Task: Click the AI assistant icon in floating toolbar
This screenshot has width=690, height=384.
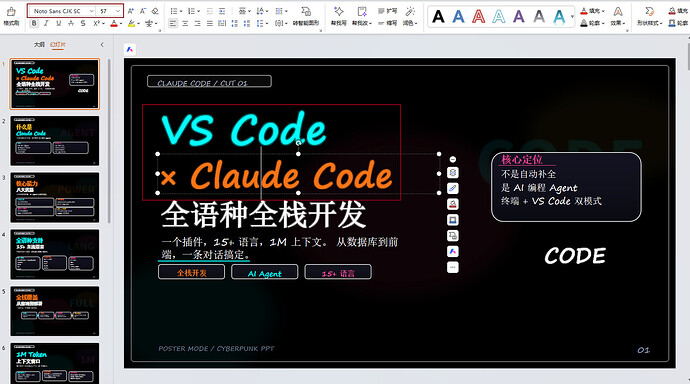Action: 453,252
